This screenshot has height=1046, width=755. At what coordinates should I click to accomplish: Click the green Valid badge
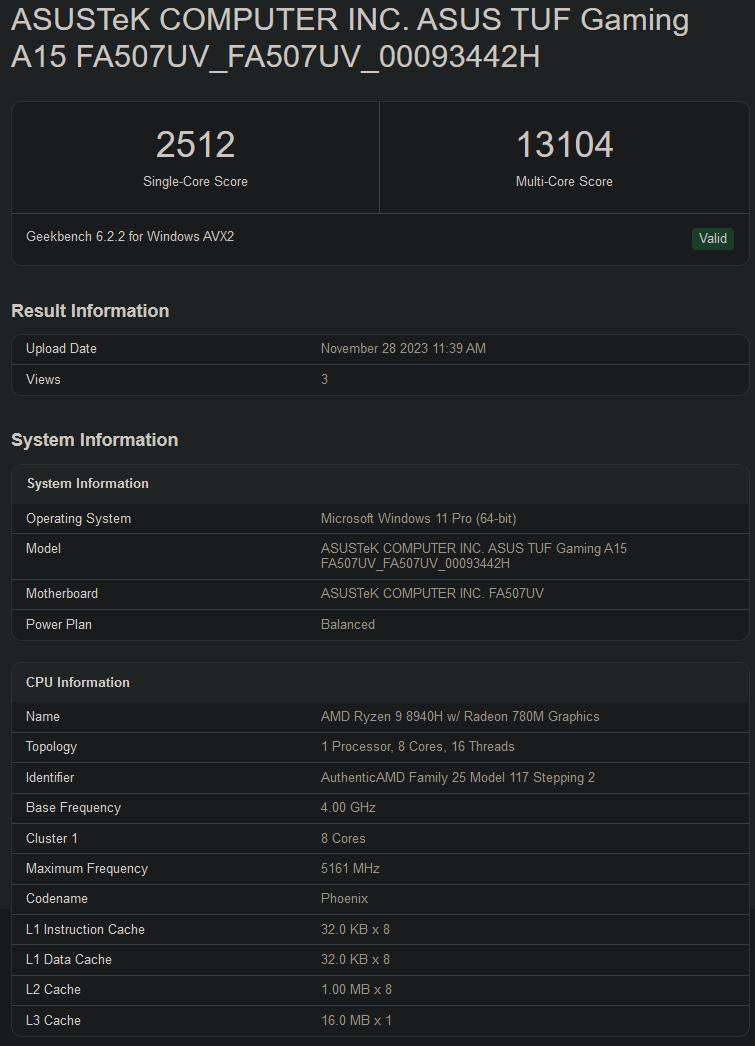click(x=712, y=239)
